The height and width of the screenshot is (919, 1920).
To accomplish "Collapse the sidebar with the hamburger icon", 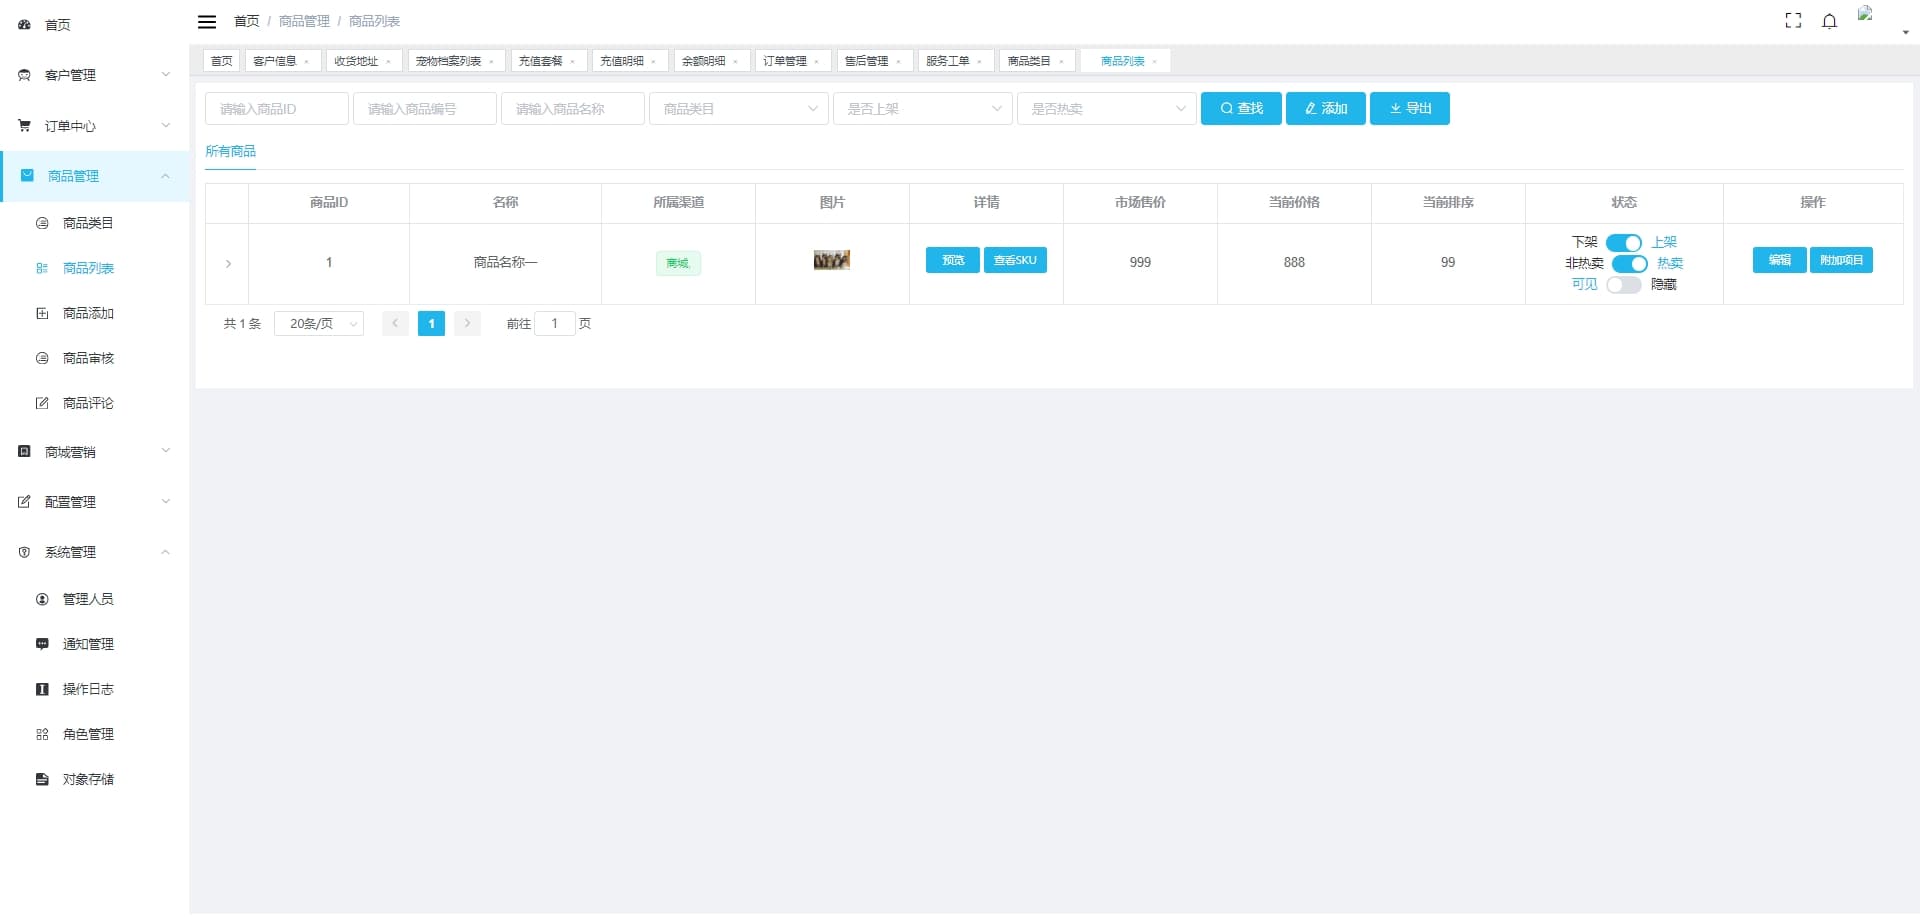I will pos(207,22).
